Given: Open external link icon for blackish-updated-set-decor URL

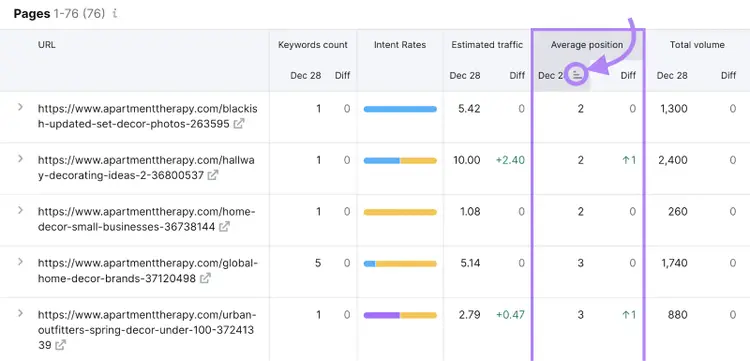Looking at the screenshot, I should click(238, 124).
